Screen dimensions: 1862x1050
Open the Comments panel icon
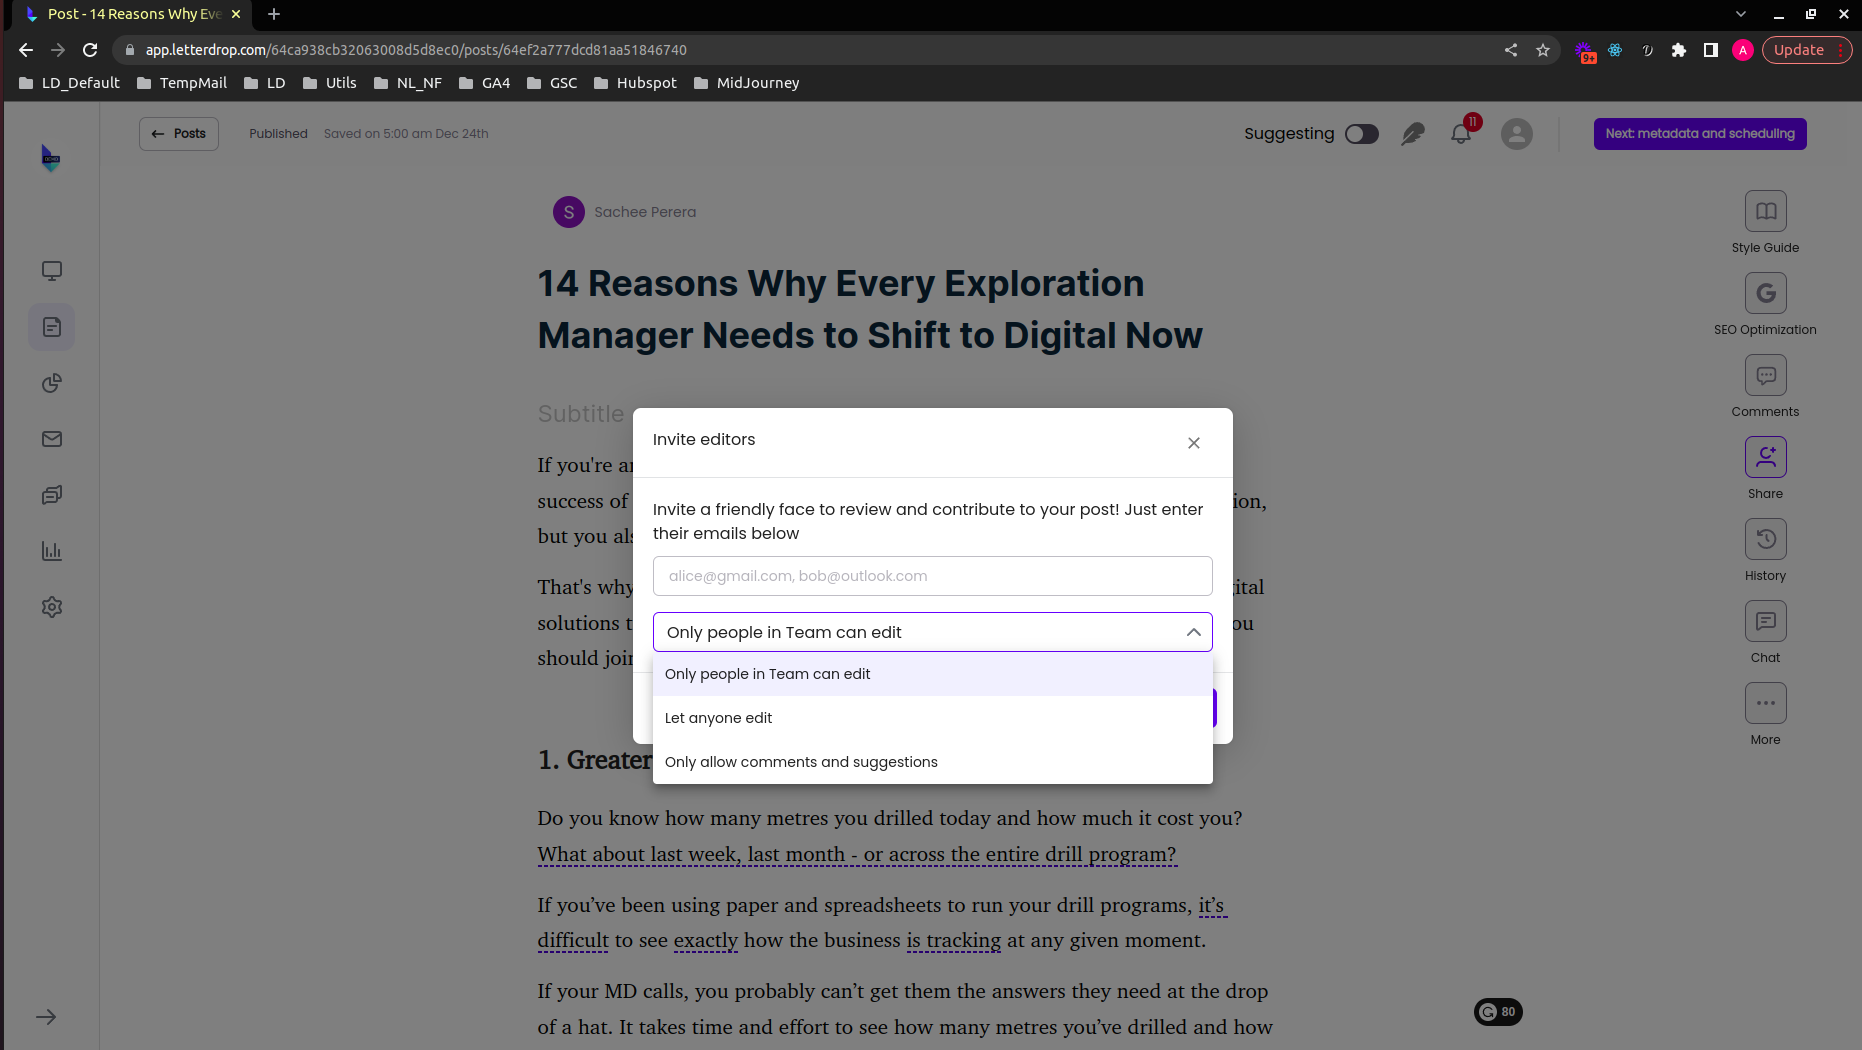tap(1765, 375)
